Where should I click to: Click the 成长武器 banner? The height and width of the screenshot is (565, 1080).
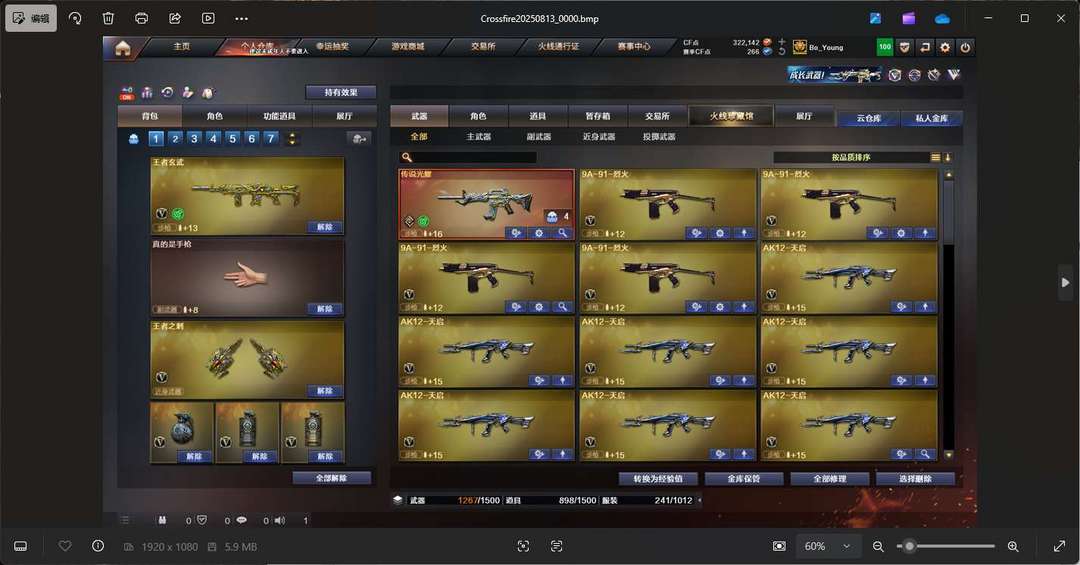point(834,75)
